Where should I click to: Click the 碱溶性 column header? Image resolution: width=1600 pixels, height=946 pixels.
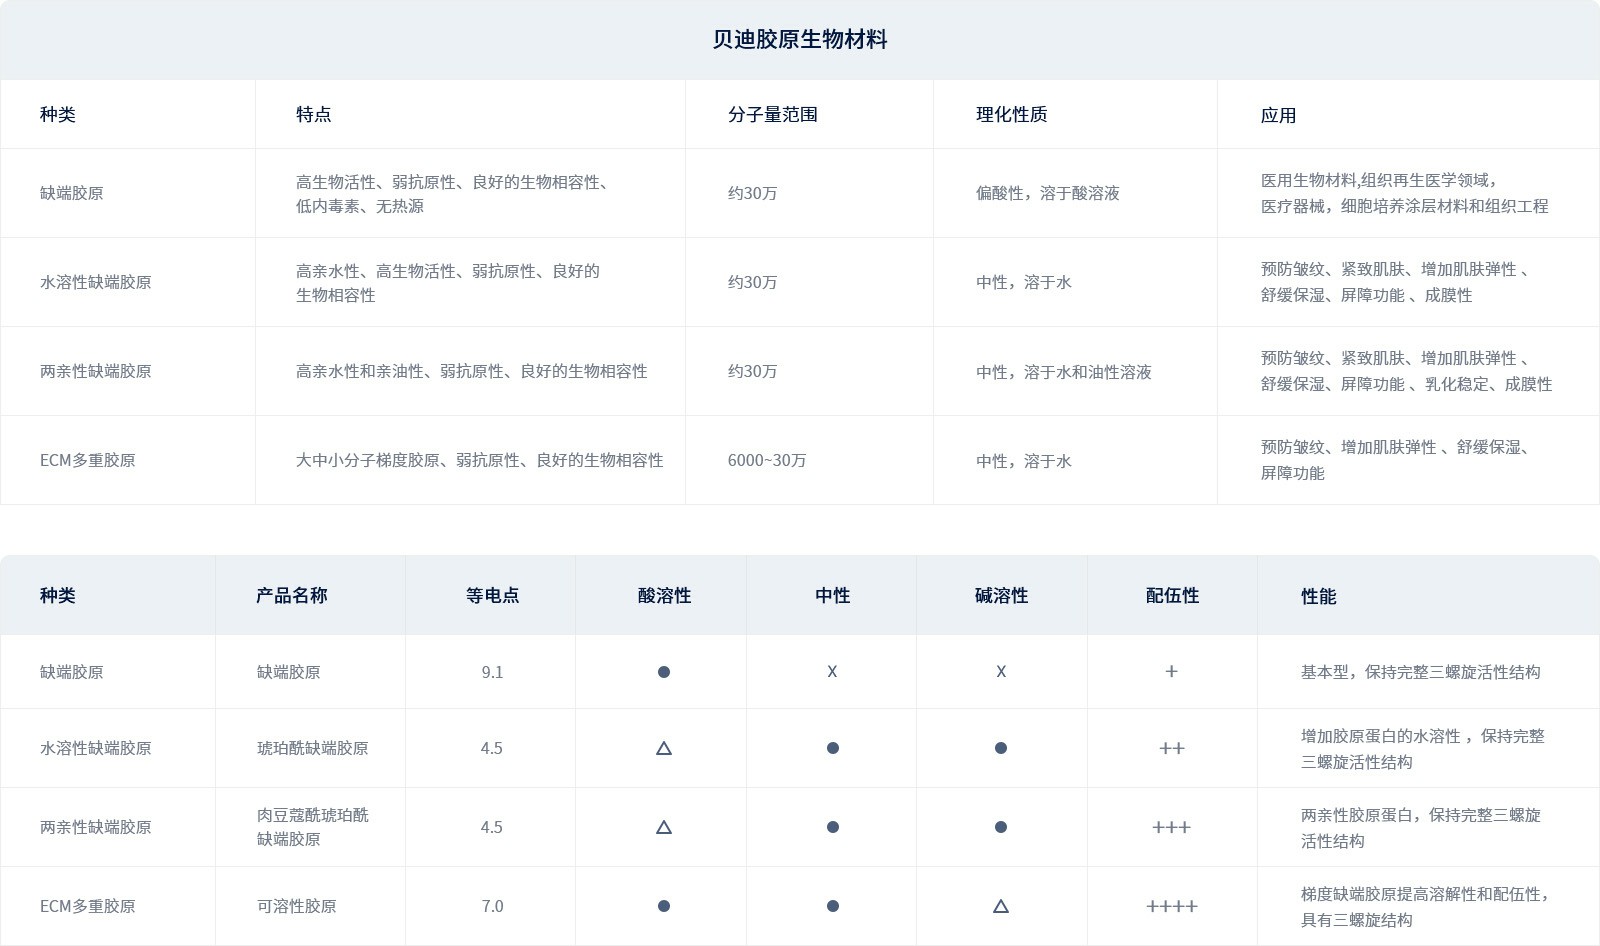tap(1001, 595)
